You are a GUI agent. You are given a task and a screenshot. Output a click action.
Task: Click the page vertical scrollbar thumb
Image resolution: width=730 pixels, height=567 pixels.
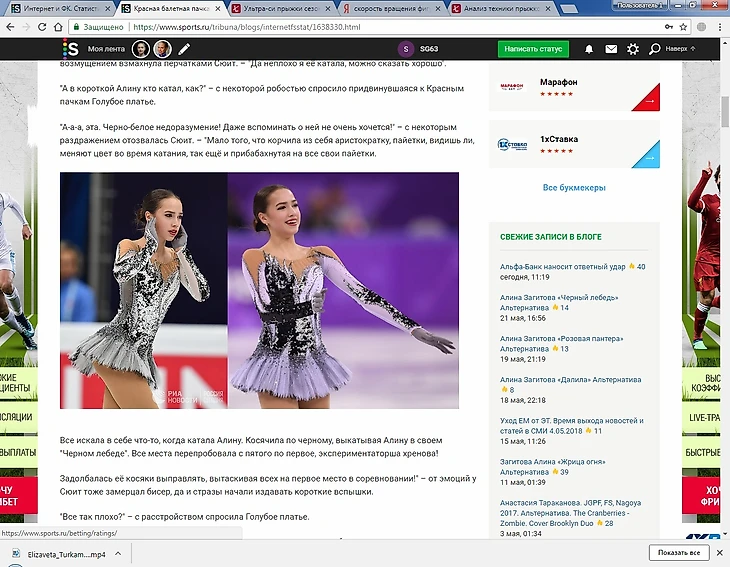pos(725,112)
